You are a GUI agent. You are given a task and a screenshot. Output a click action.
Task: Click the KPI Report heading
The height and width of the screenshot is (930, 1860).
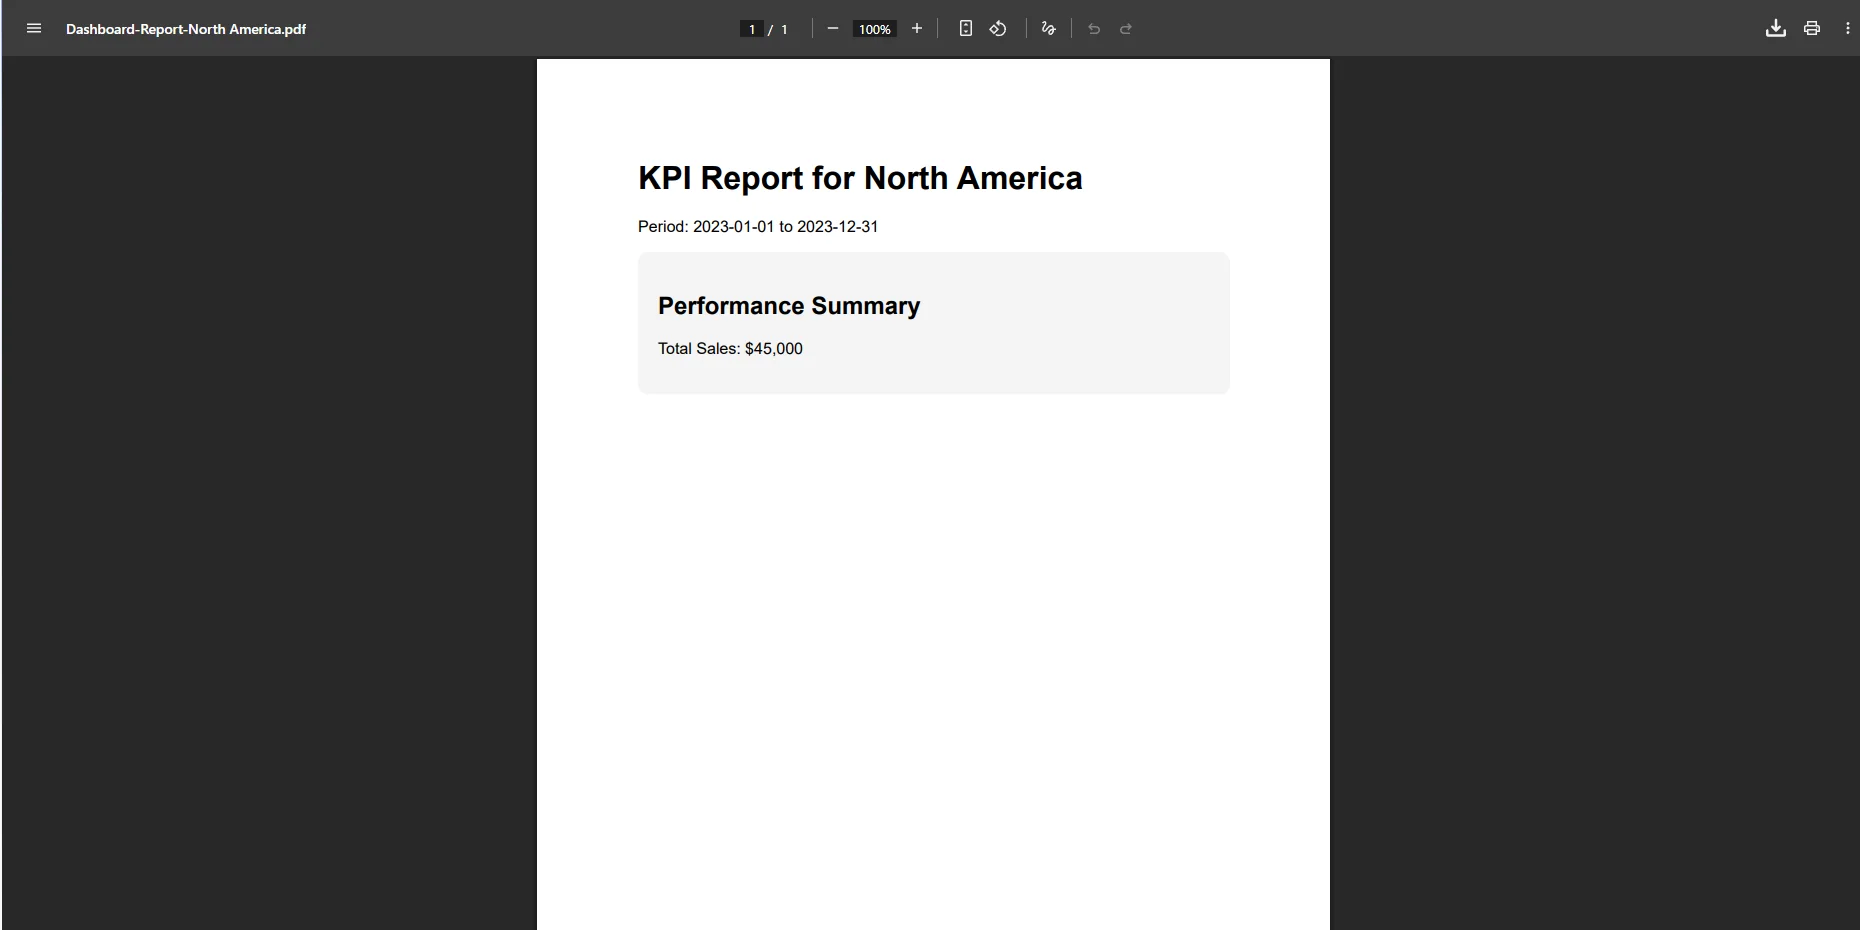860,178
